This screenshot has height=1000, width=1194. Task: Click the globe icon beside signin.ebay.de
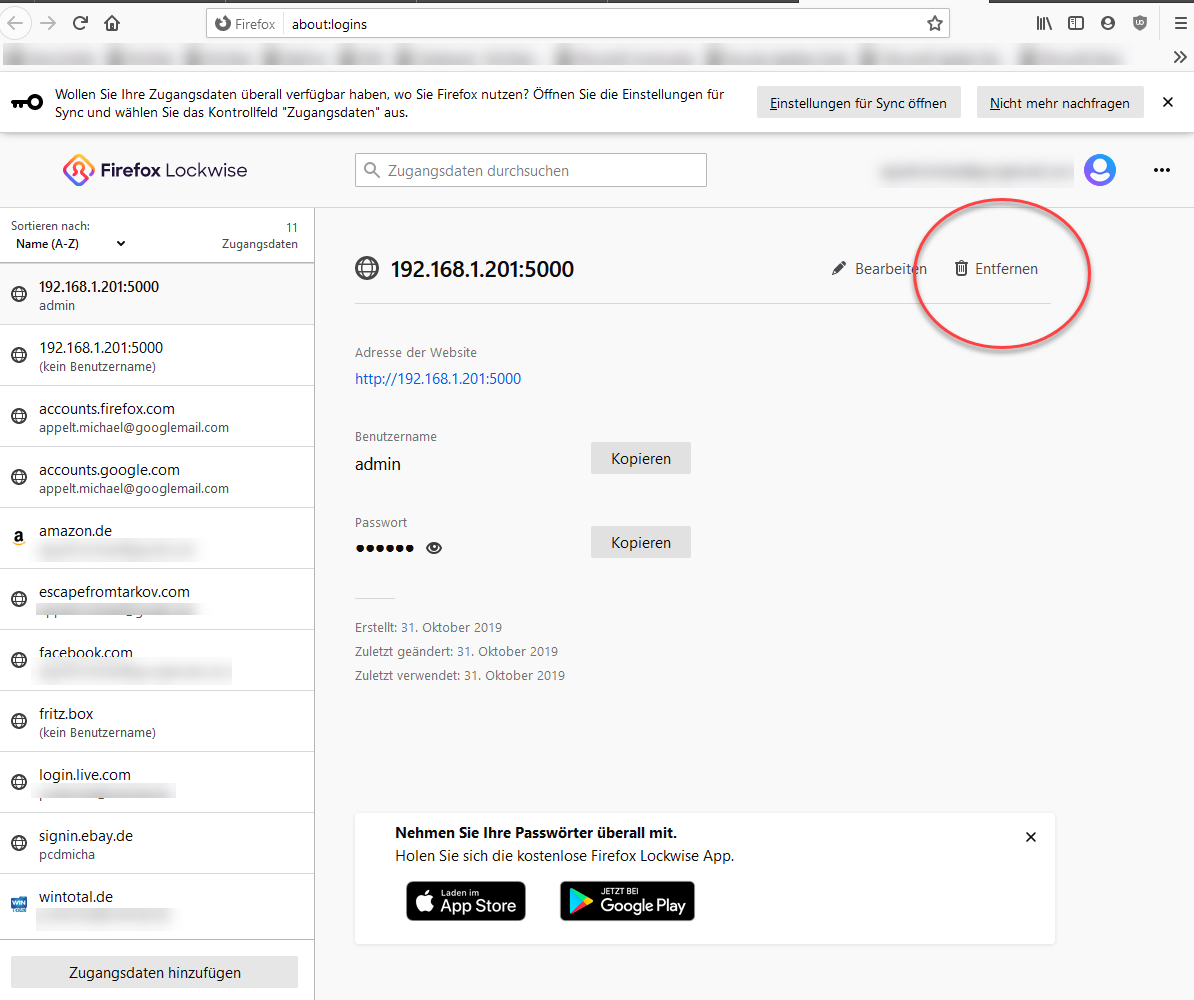19,842
